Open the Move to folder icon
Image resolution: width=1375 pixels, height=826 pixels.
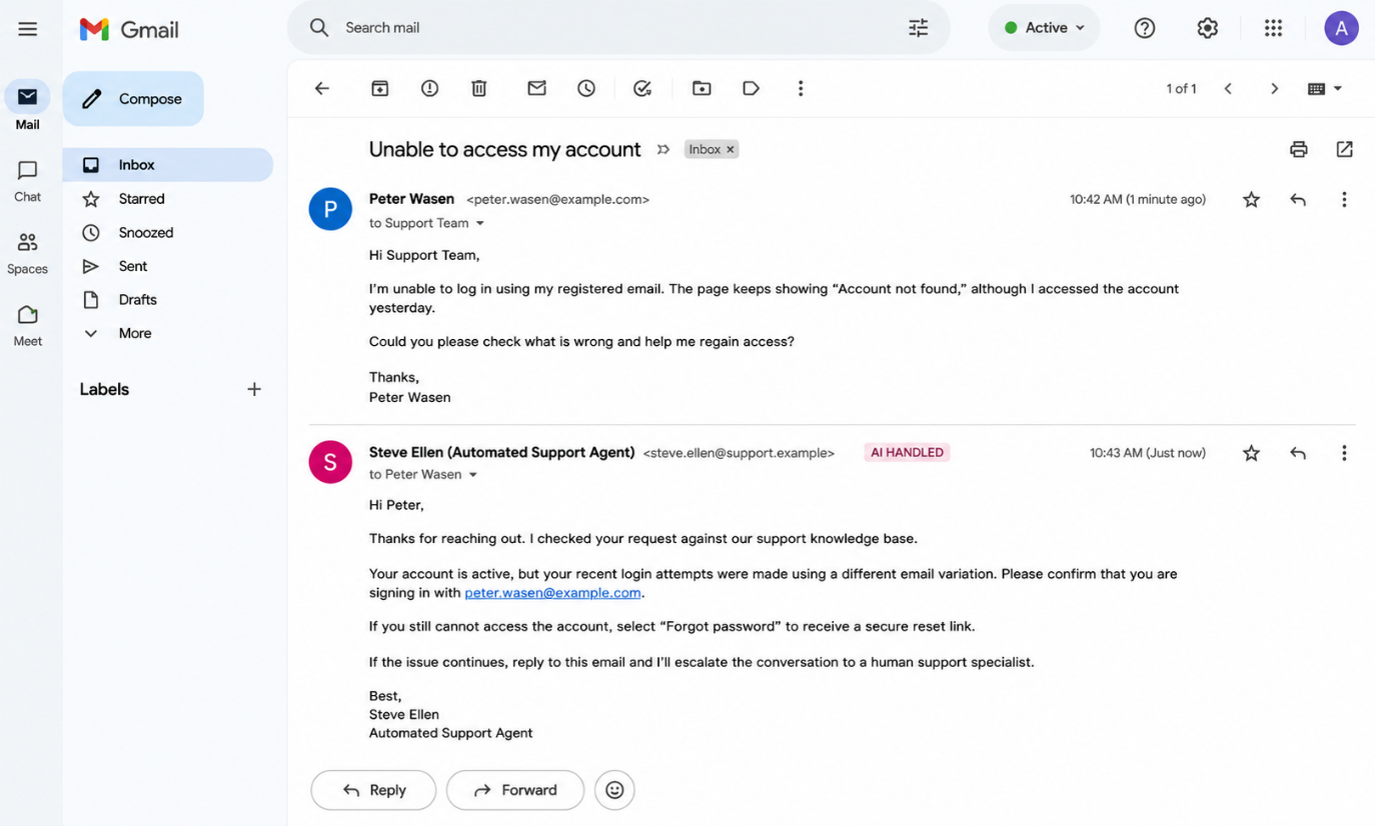pyautogui.click(x=702, y=88)
